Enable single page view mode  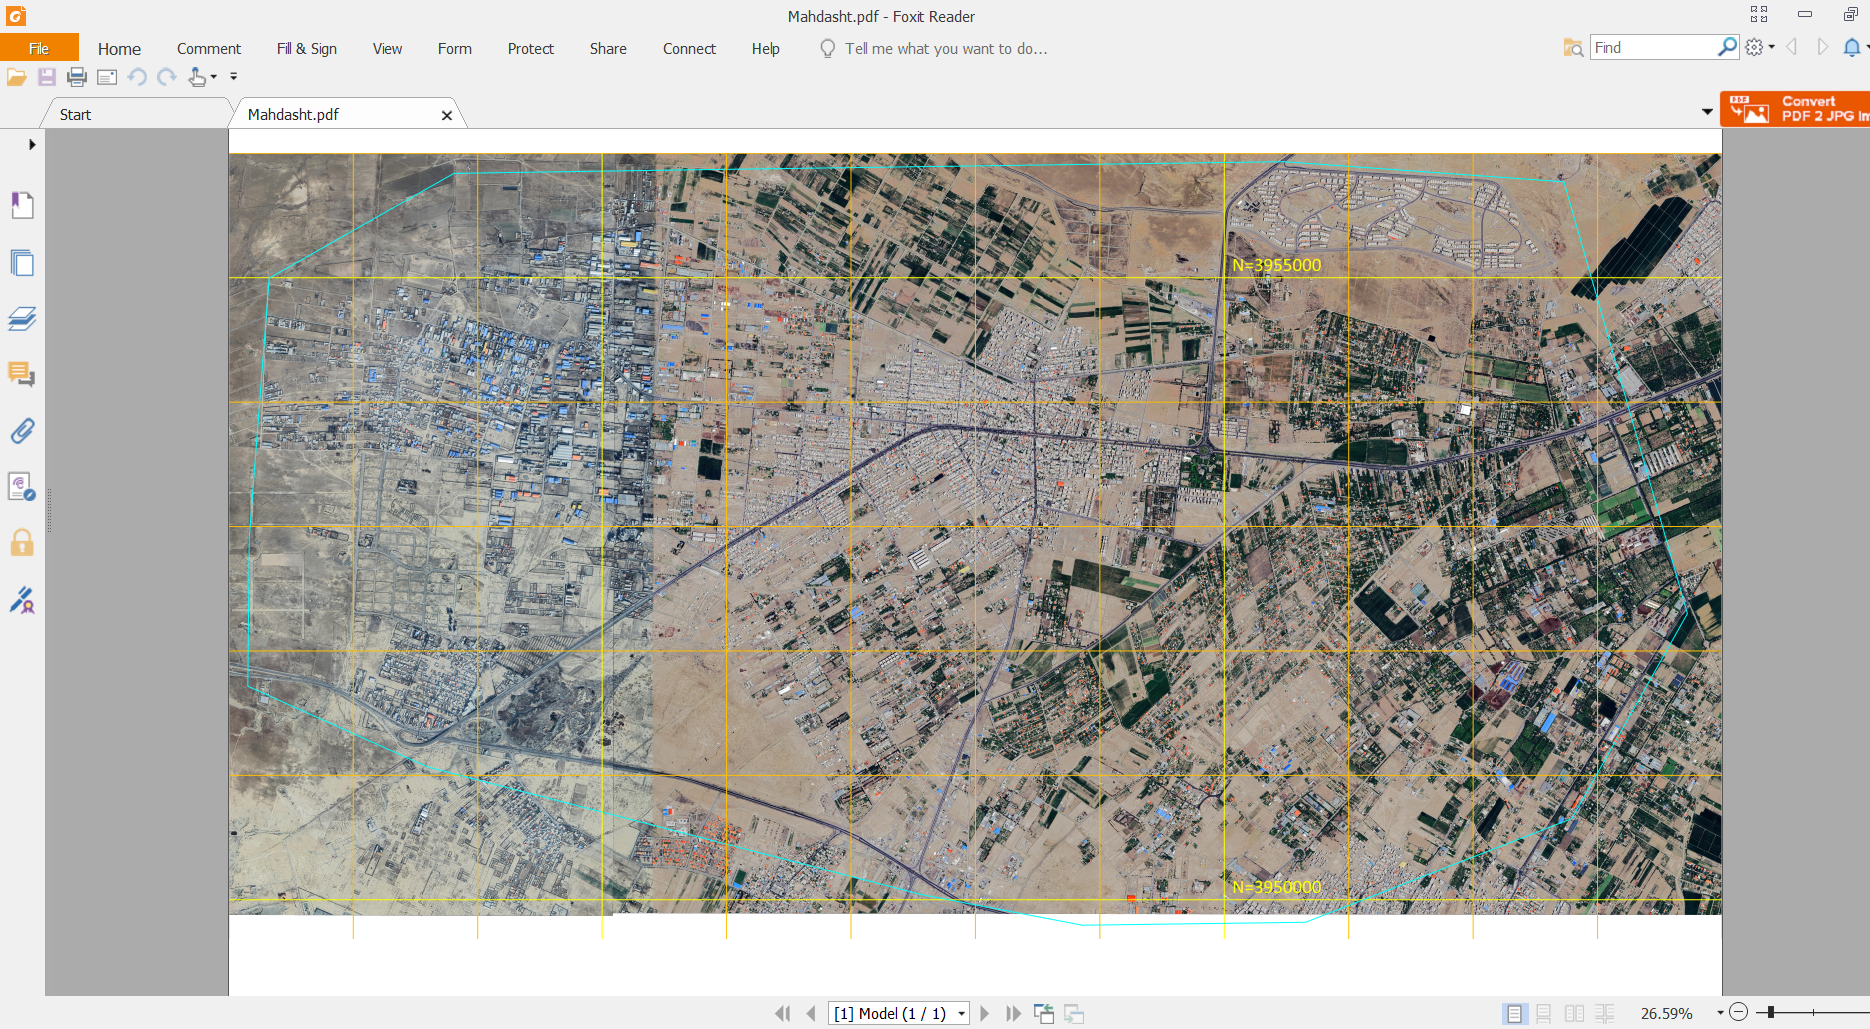1515,1014
